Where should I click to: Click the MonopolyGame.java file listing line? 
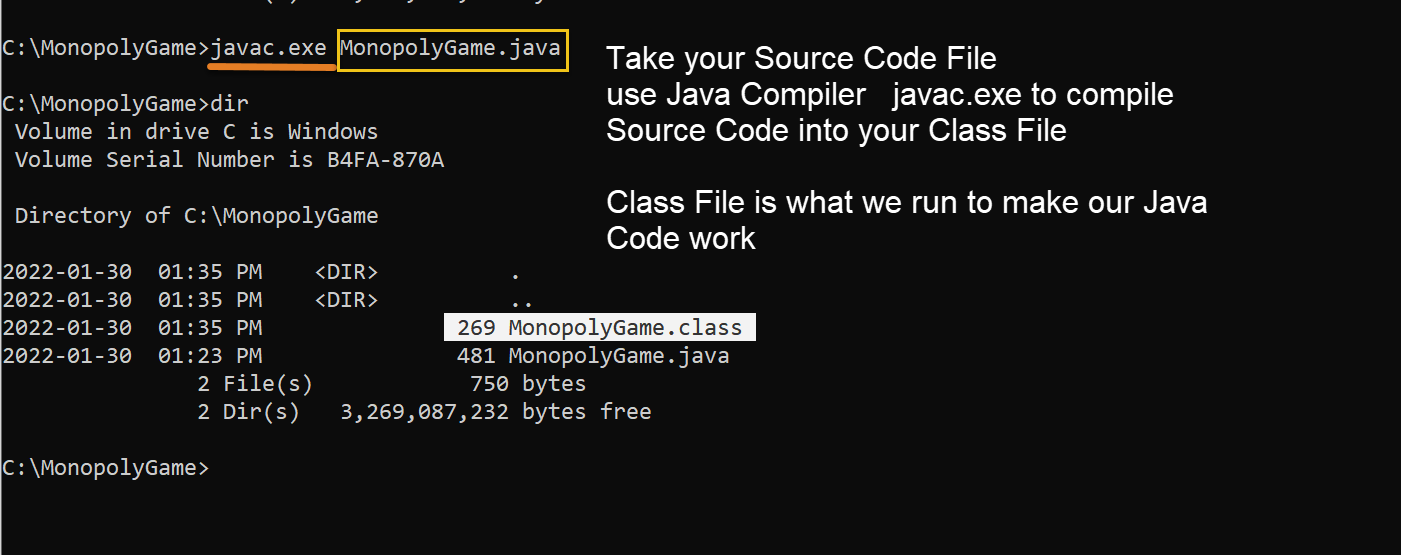point(366,356)
